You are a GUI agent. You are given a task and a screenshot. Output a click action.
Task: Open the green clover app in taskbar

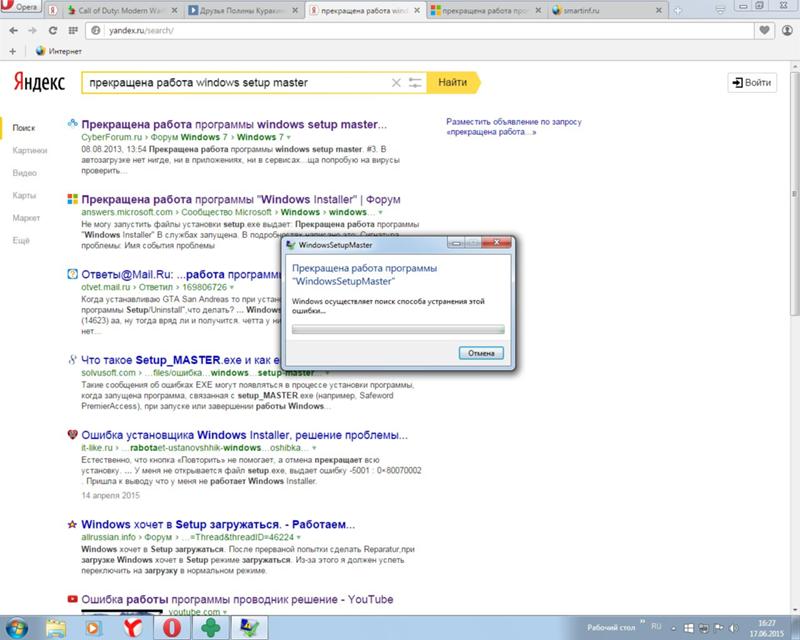tap(210, 628)
